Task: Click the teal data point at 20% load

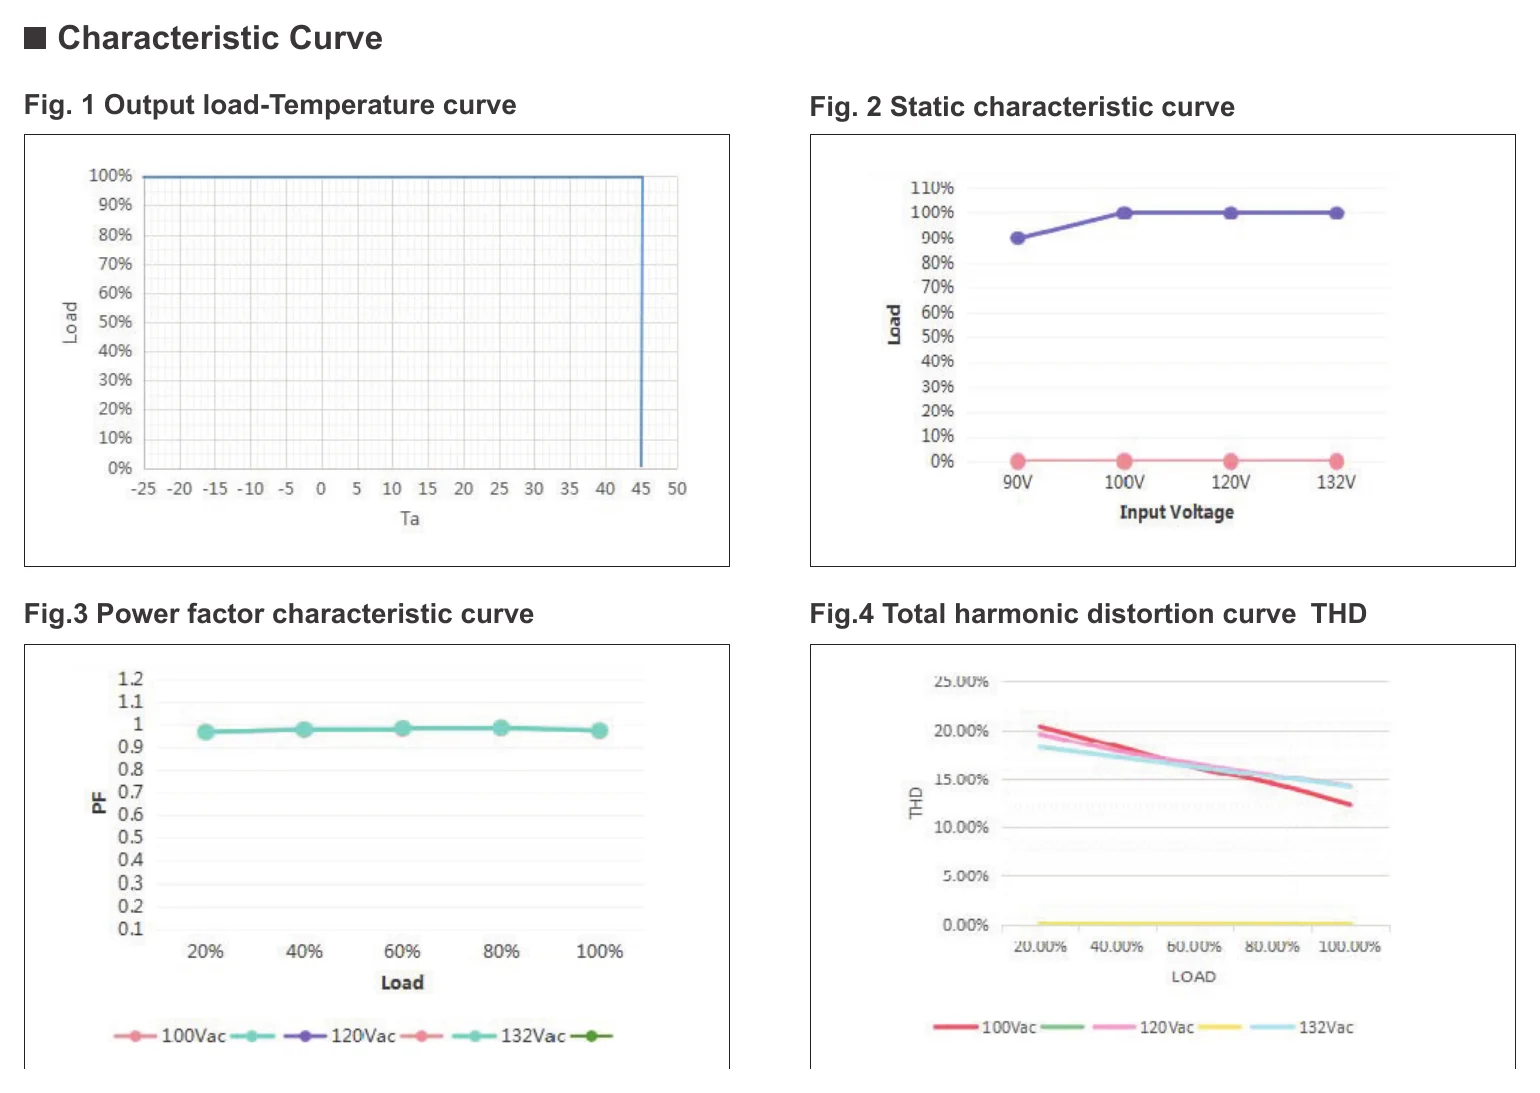Action: point(206,732)
